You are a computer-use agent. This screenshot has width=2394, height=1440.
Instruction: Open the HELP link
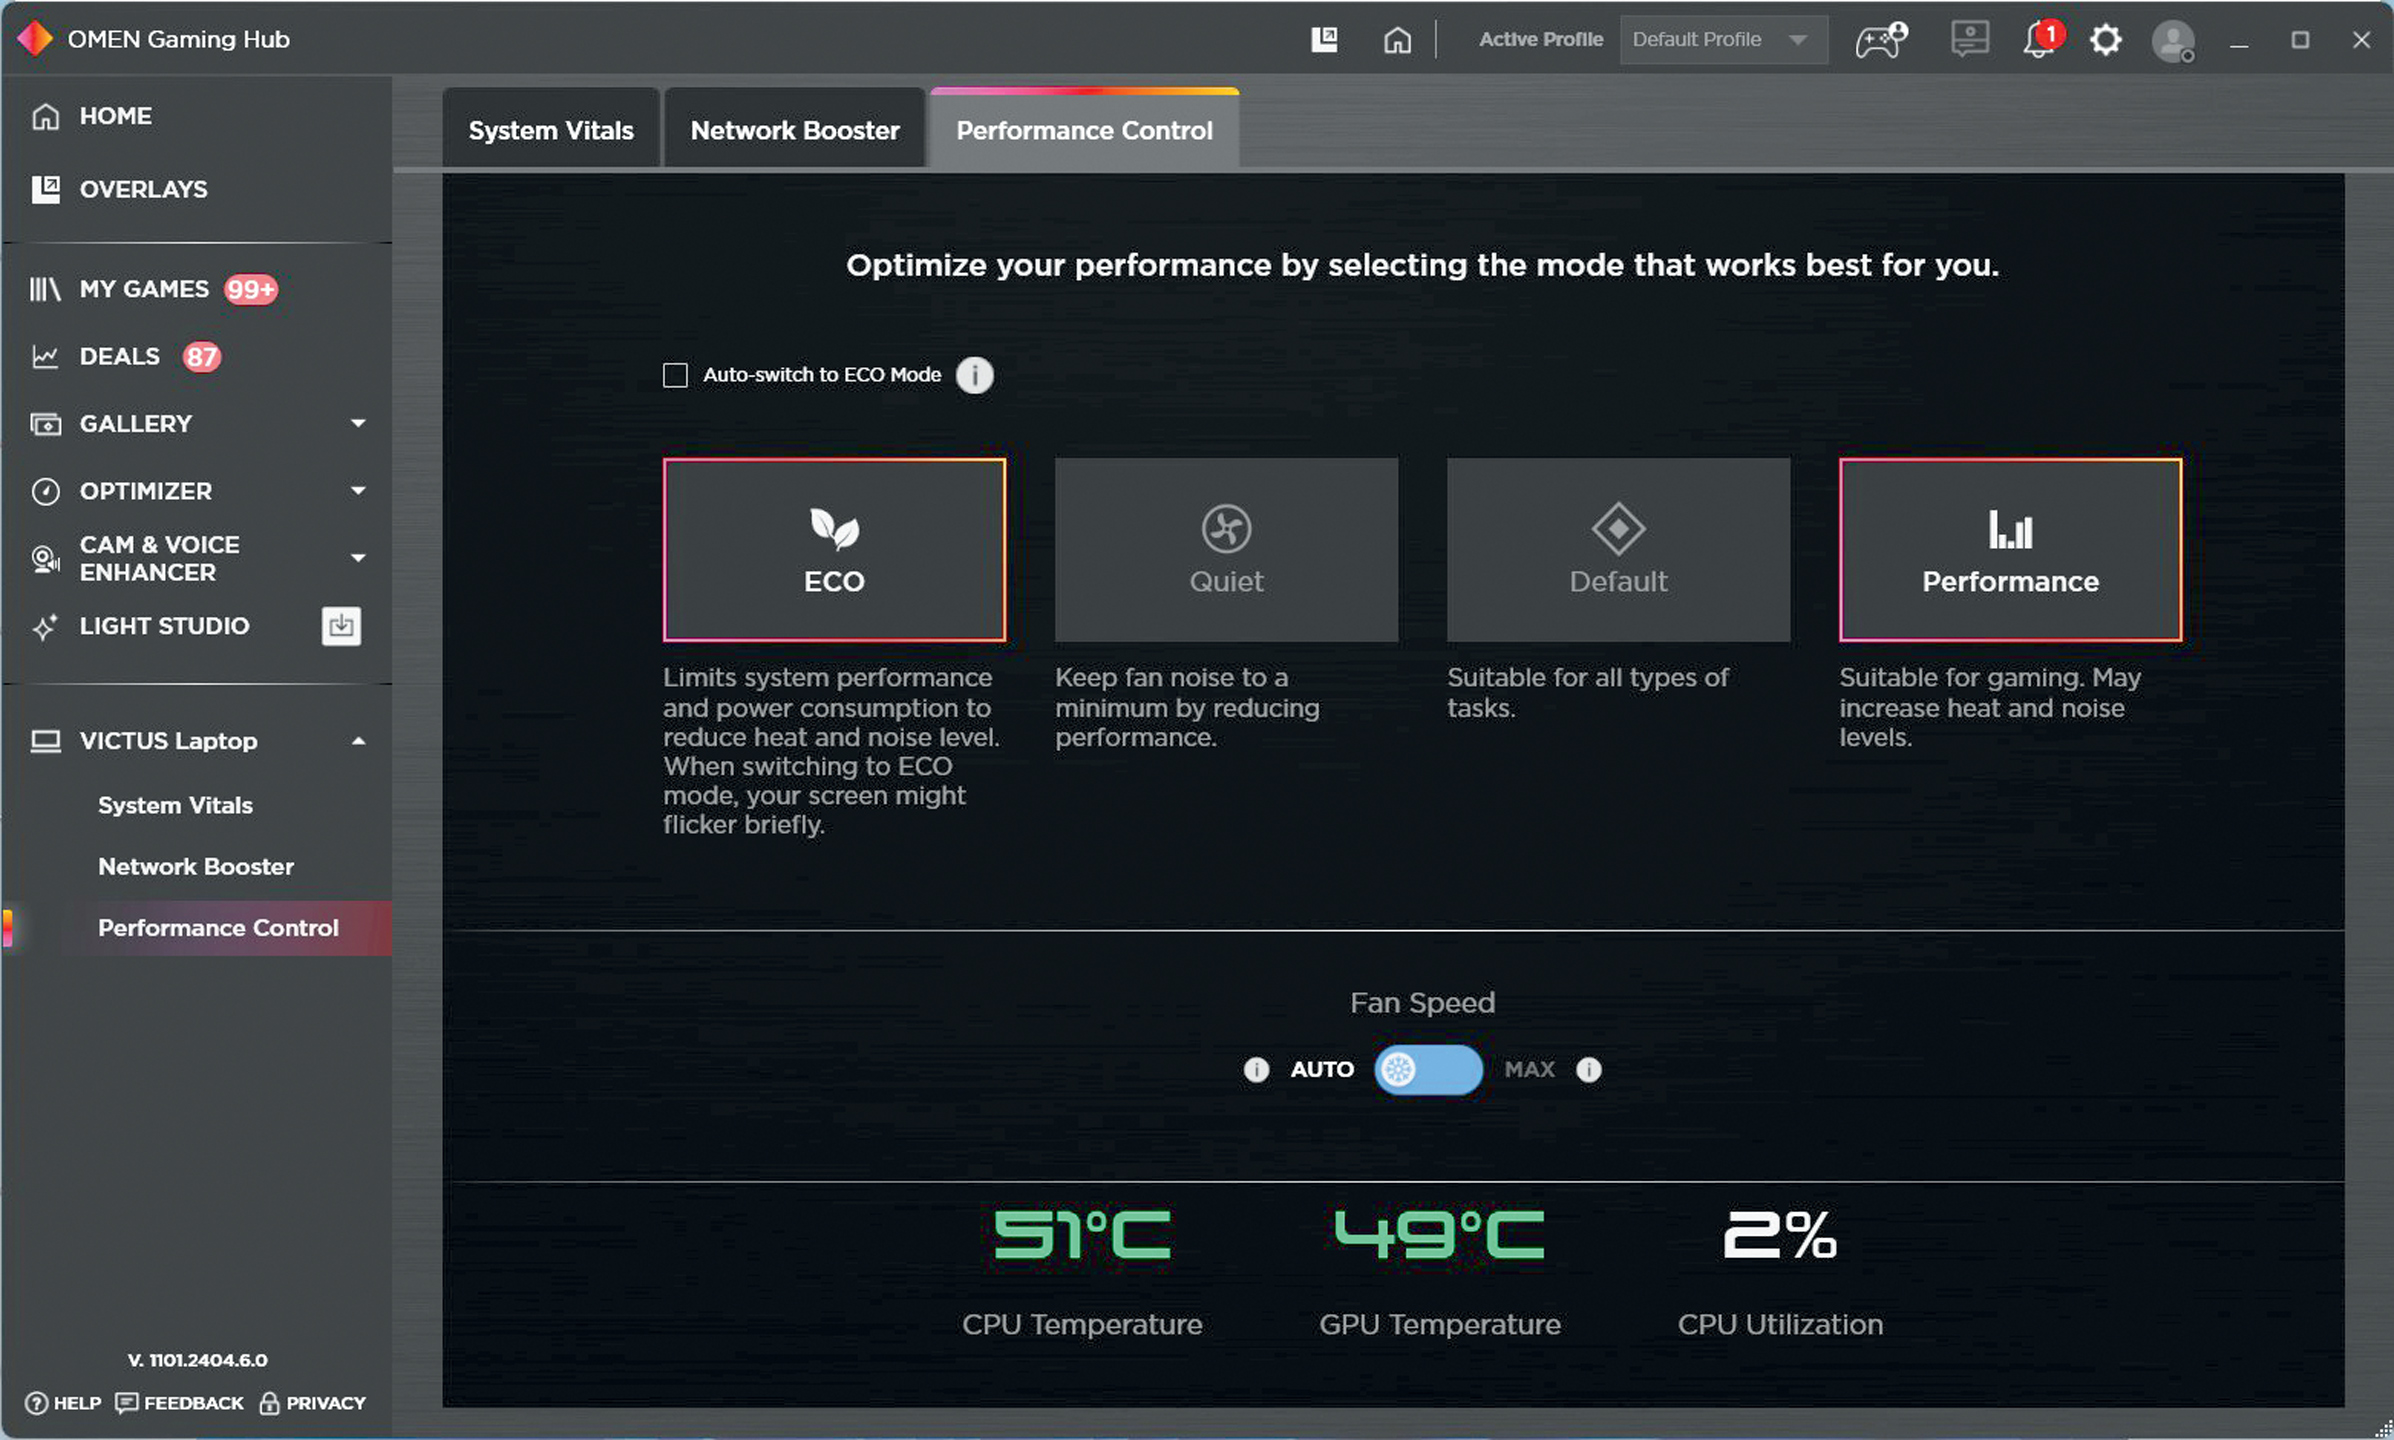point(63,1403)
